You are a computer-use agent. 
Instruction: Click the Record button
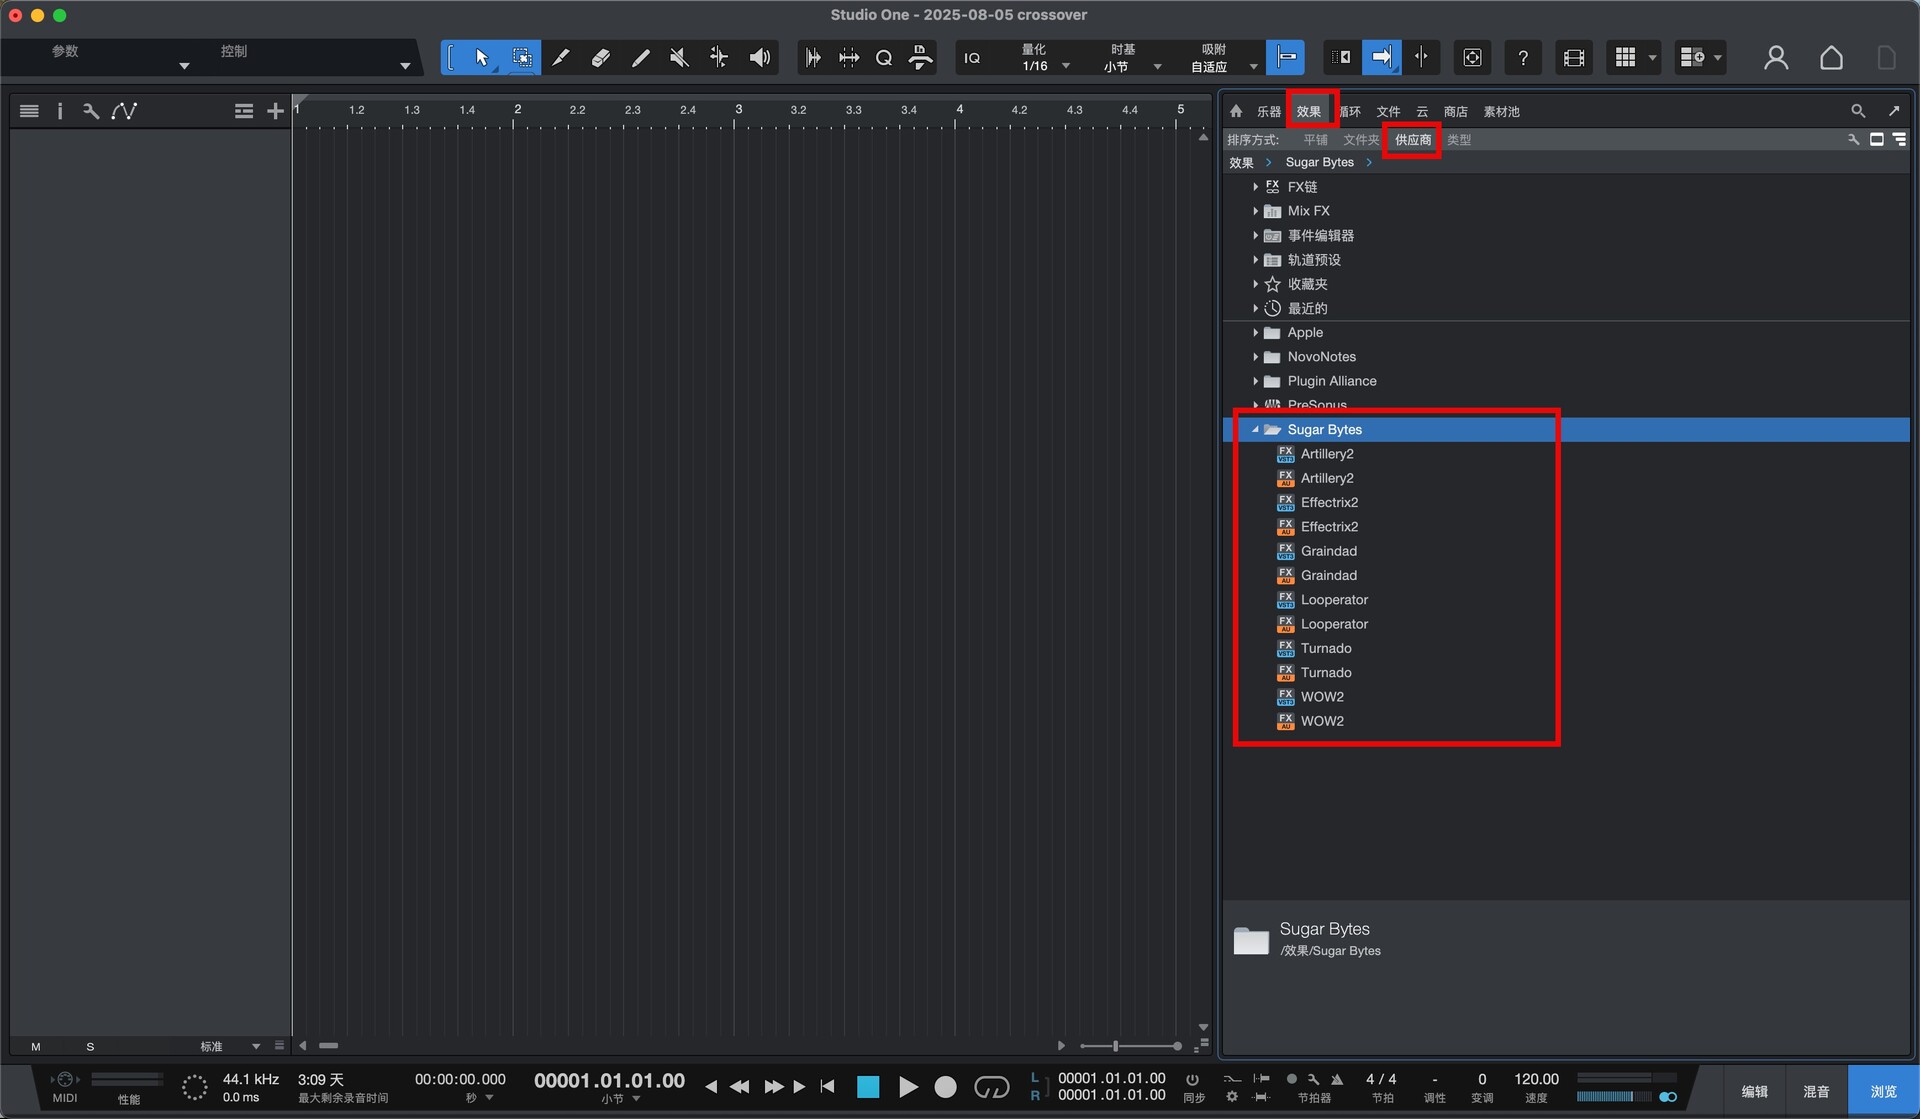pyautogui.click(x=945, y=1087)
